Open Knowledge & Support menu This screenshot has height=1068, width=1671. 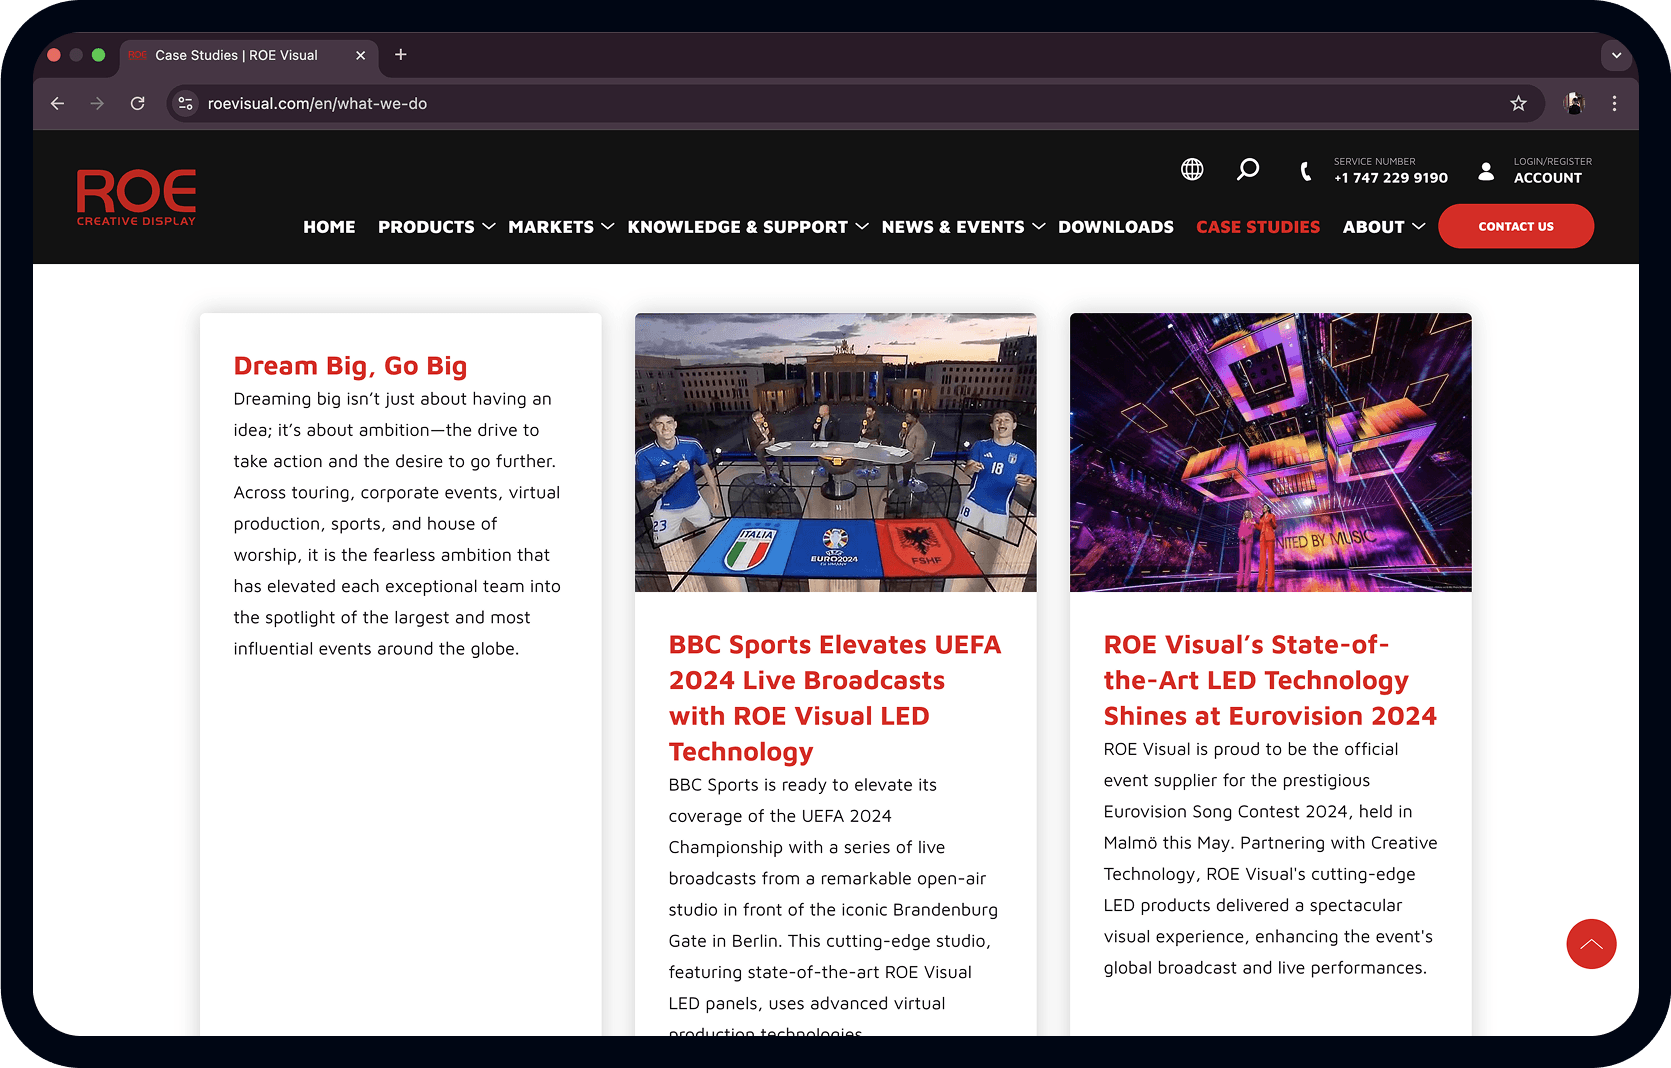tap(738, 227)
